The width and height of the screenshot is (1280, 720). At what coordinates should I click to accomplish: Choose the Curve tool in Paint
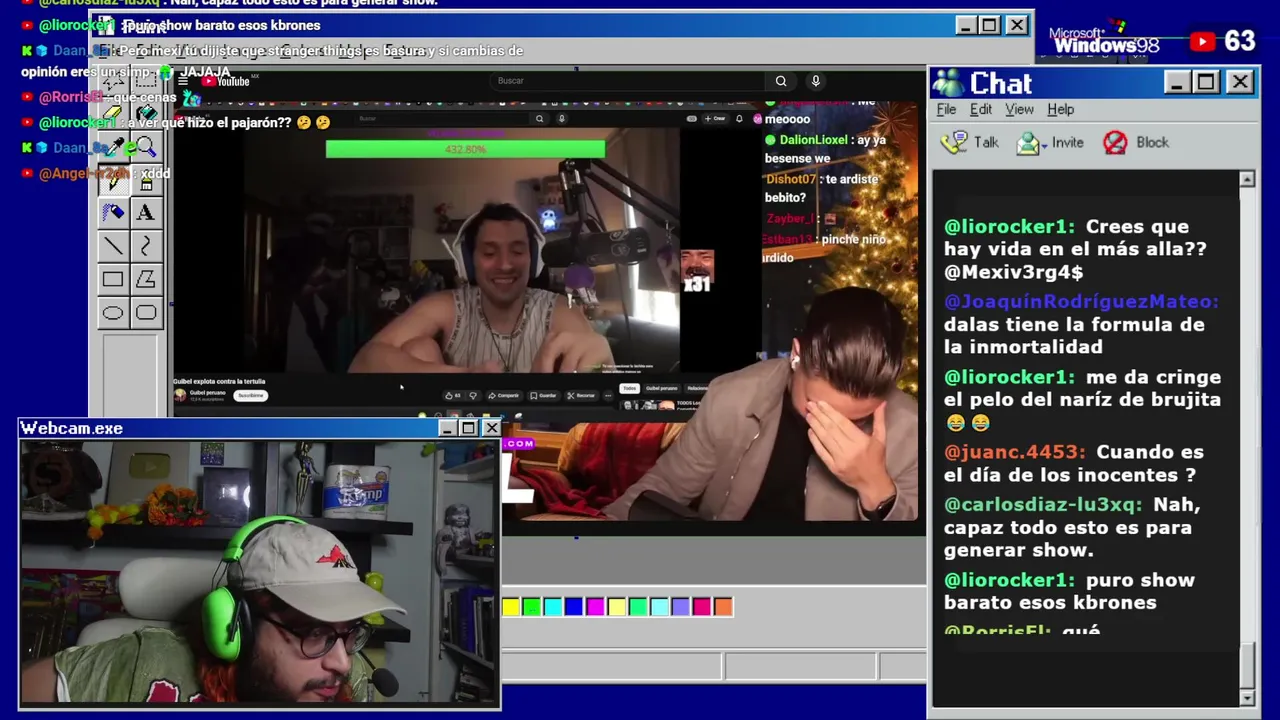coord(146,245)
